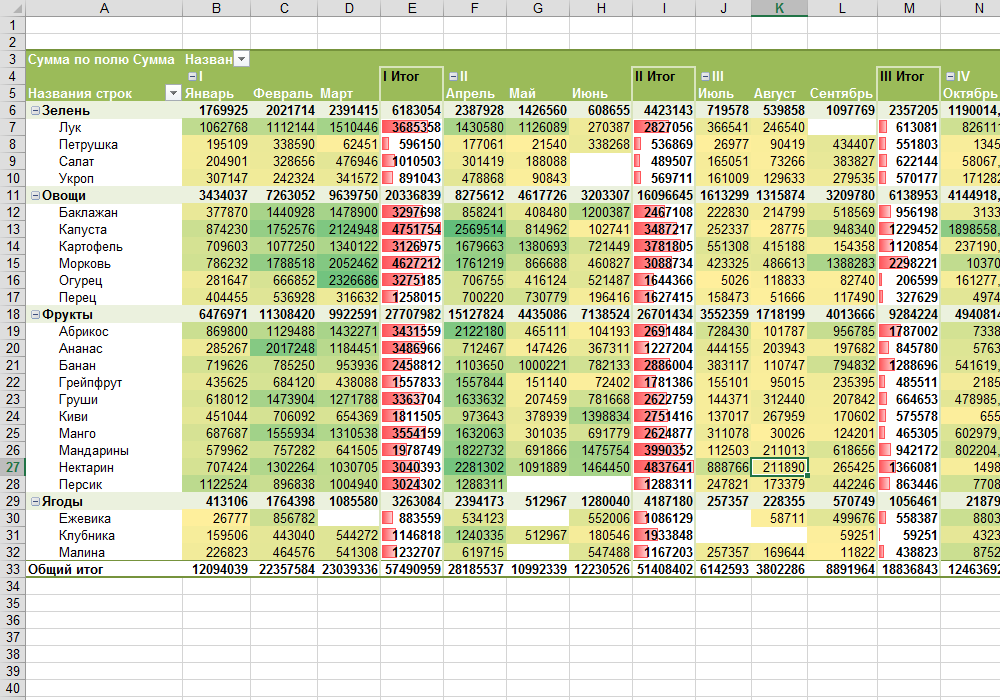Select the Картофель row label

[x=104, y=246]
